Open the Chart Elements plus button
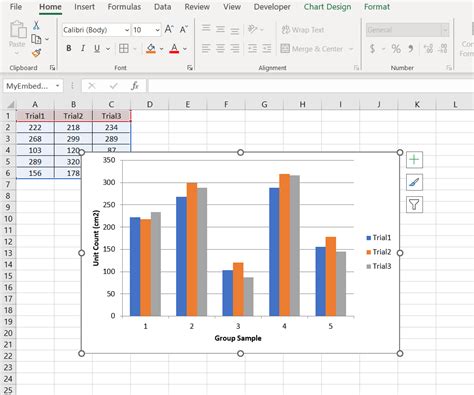 (x=414, y=160)
